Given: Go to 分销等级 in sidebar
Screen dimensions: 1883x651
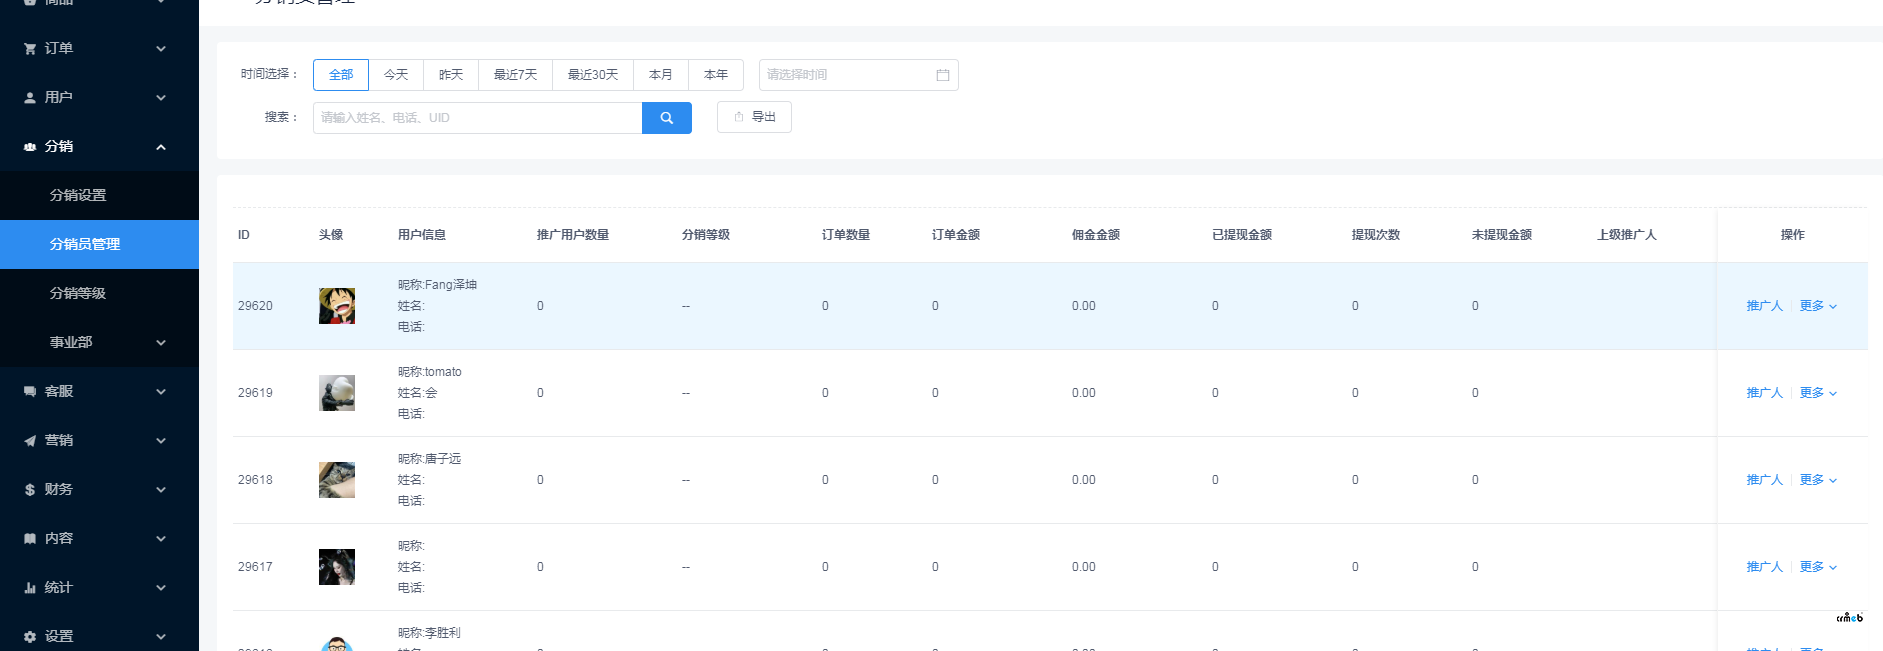Looking at the screenshot, I should (78, 294).
